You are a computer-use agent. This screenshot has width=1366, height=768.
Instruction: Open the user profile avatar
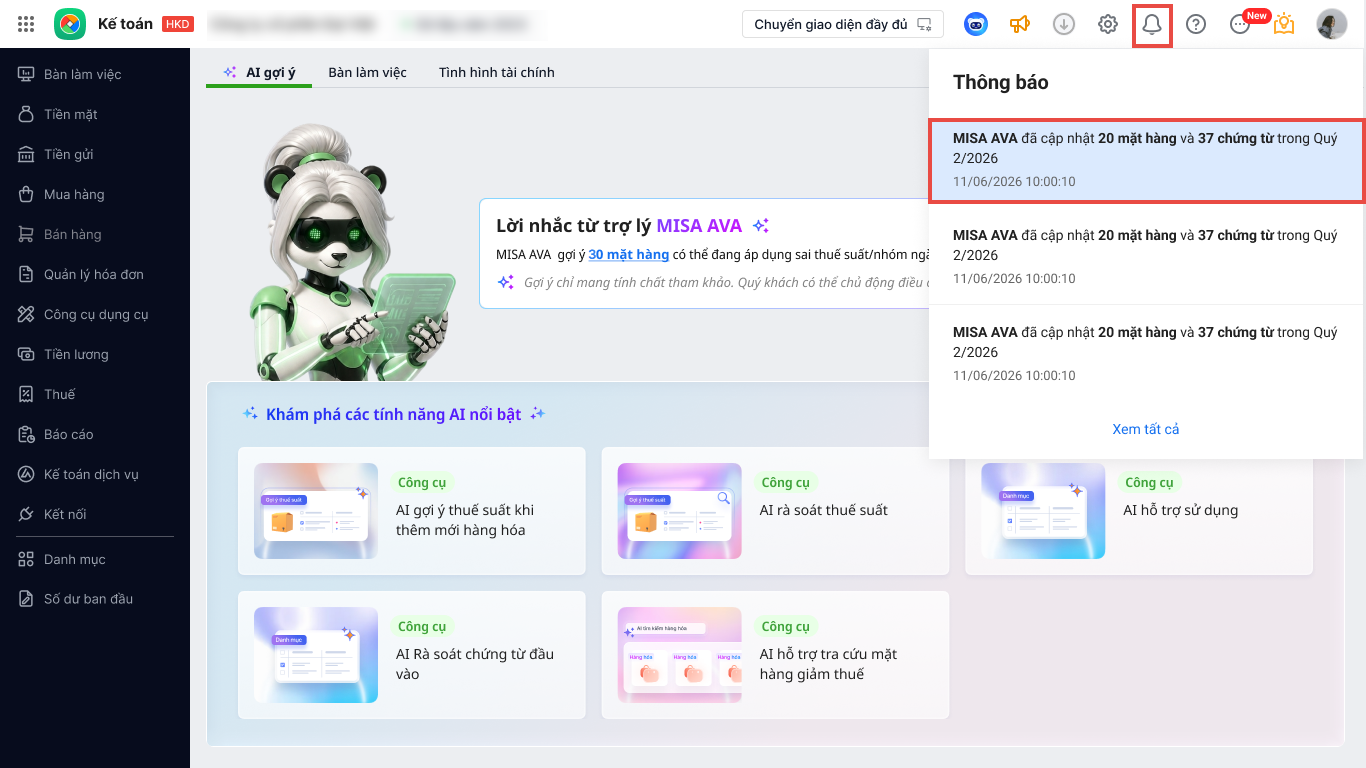point(1332,24)
